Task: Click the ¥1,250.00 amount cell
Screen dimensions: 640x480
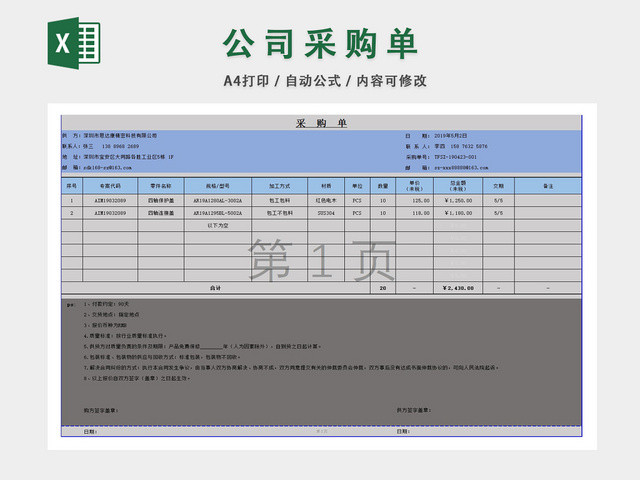Action: 458,200
